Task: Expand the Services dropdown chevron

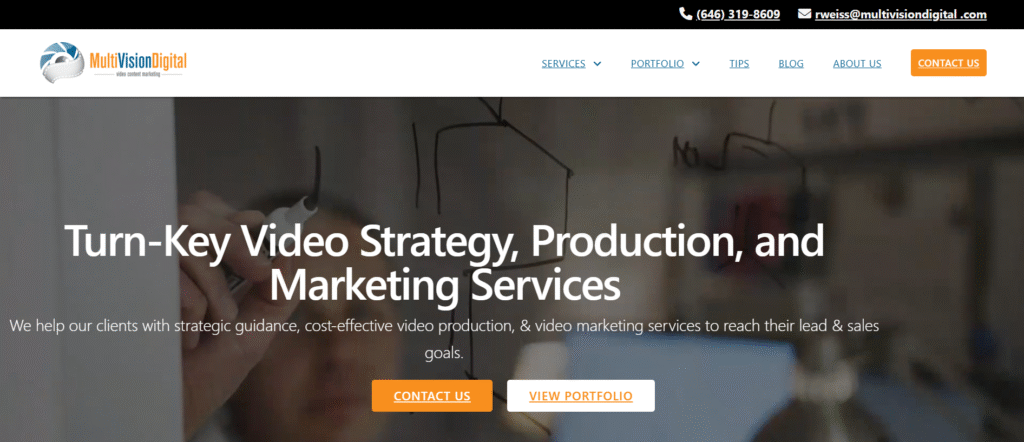Action: pos(597,63)
